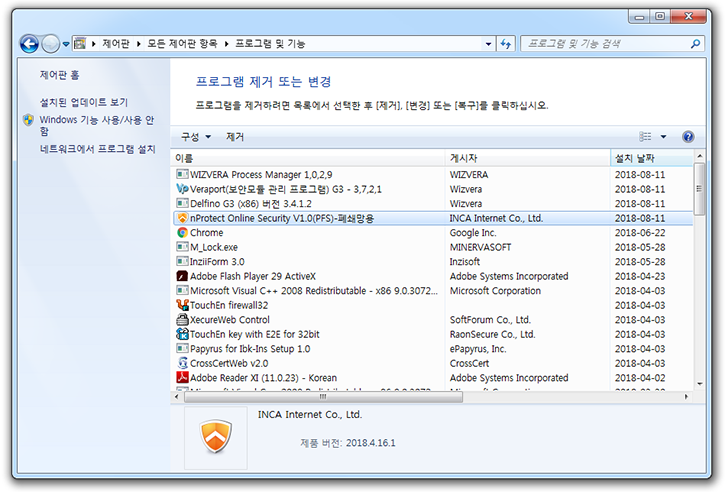
Task: Open 네트워크에서 프로그램 설치 link
Action: click(x=98, y=149)
